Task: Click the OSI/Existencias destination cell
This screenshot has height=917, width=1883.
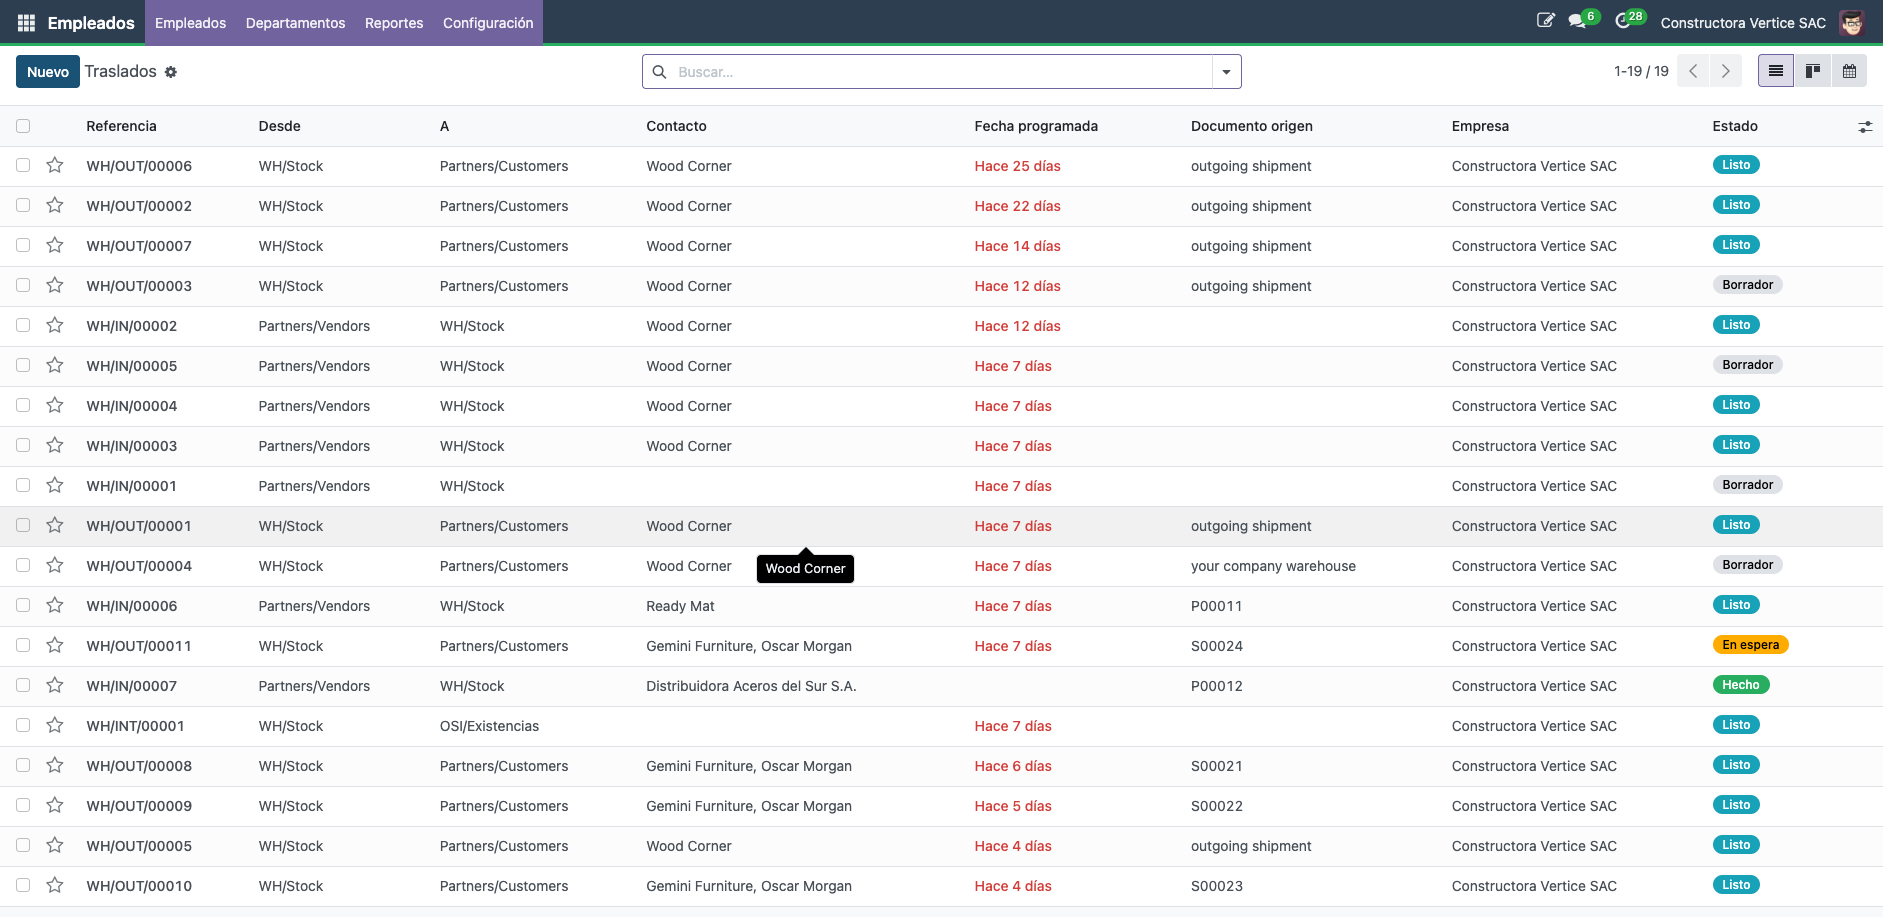Action: point(489,726)
